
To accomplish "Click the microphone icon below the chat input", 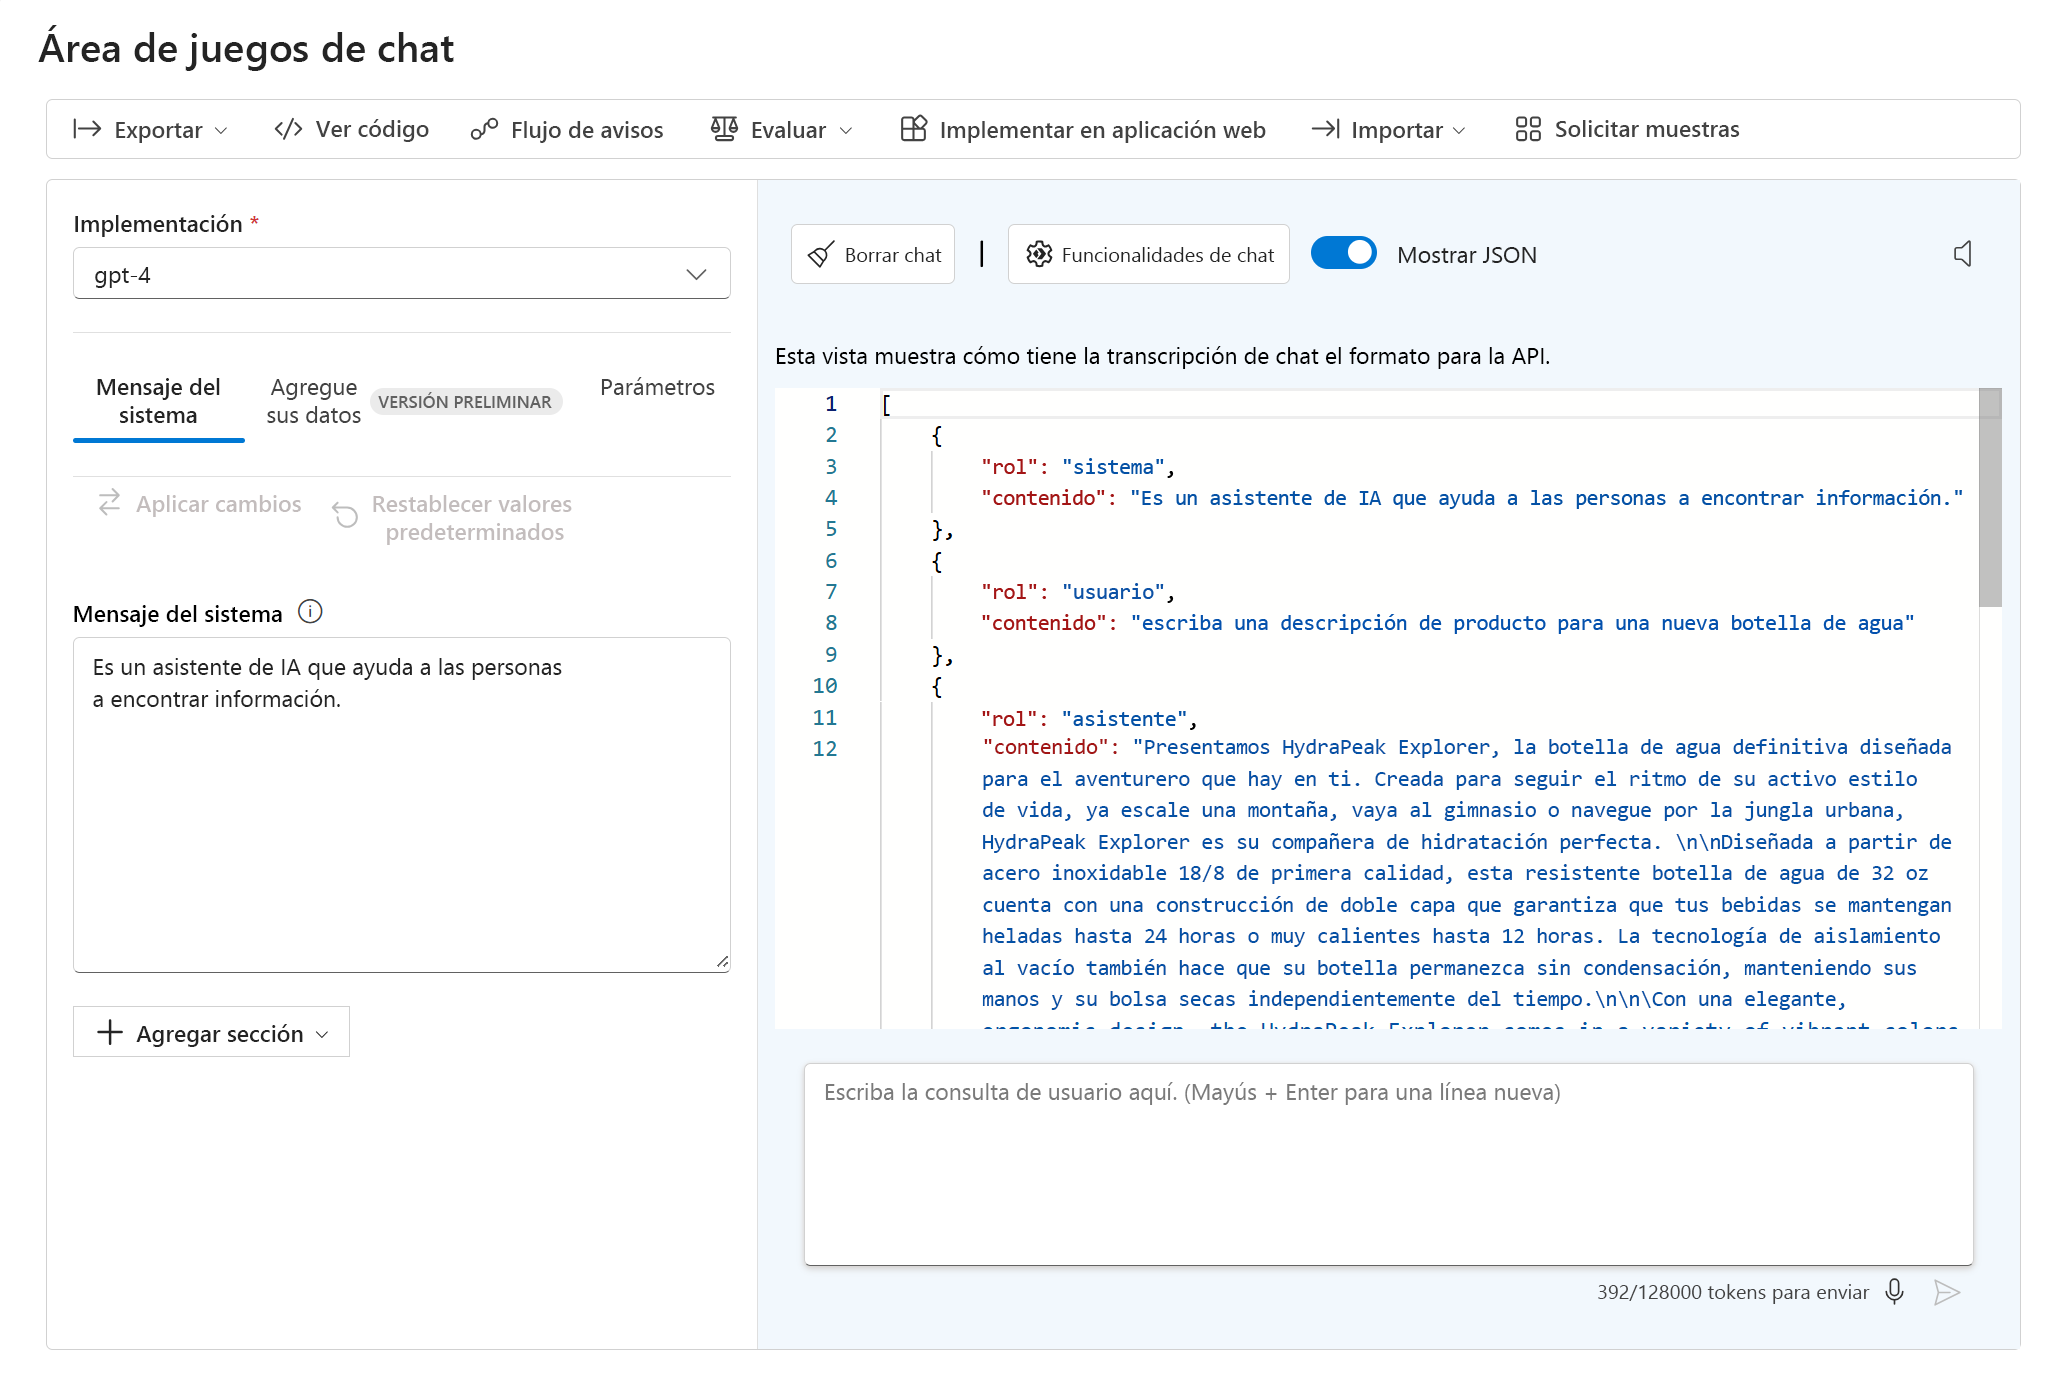I will click(x=1894, y=1292).
